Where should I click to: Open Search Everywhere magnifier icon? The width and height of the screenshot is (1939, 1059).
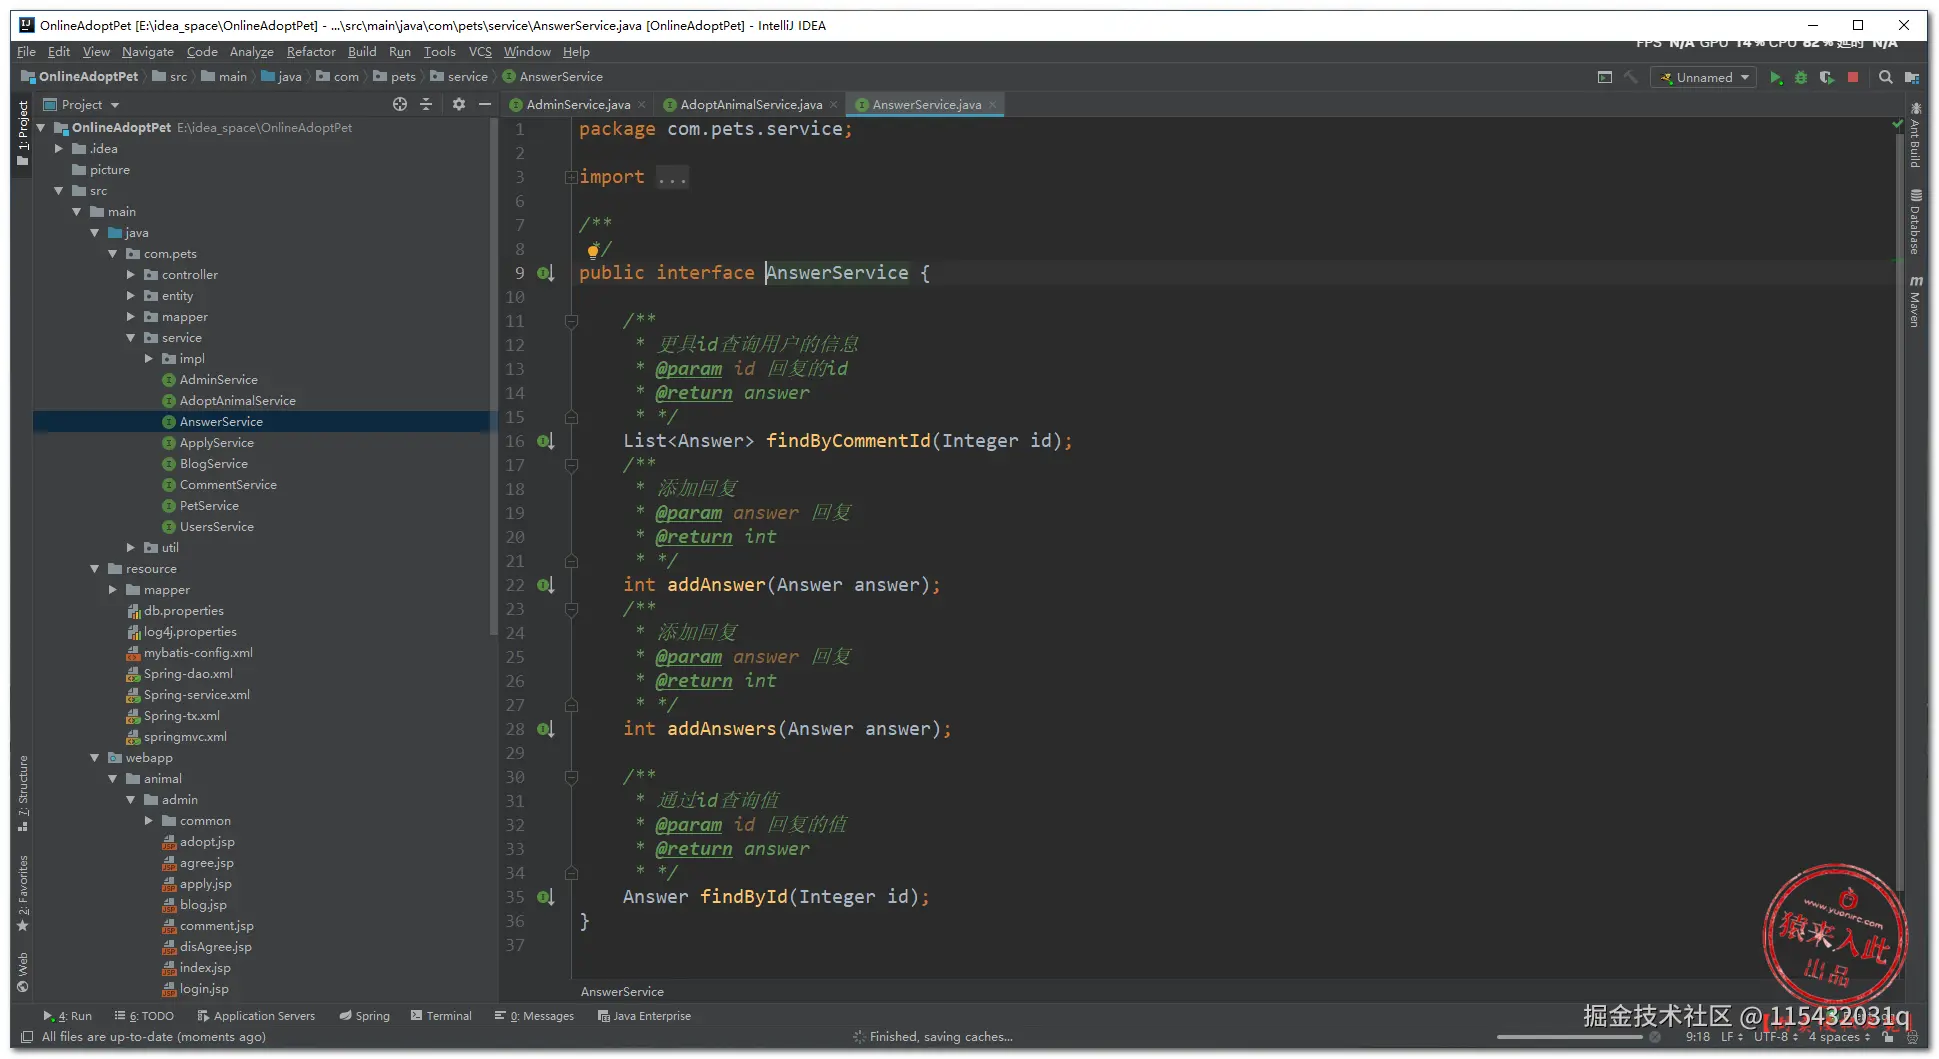(x=1885, y=78)
